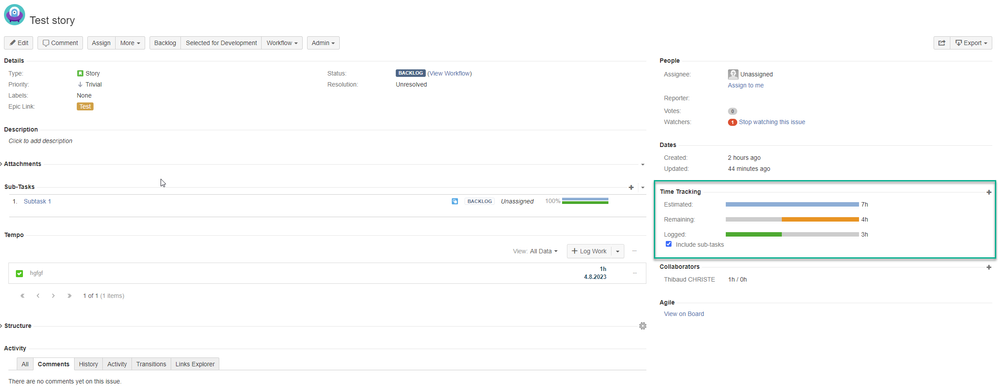Click the Updated 44 minutes ago value
Image resolution: width=998 pixels, height=388 pixels.
click(x=749, y=169)
